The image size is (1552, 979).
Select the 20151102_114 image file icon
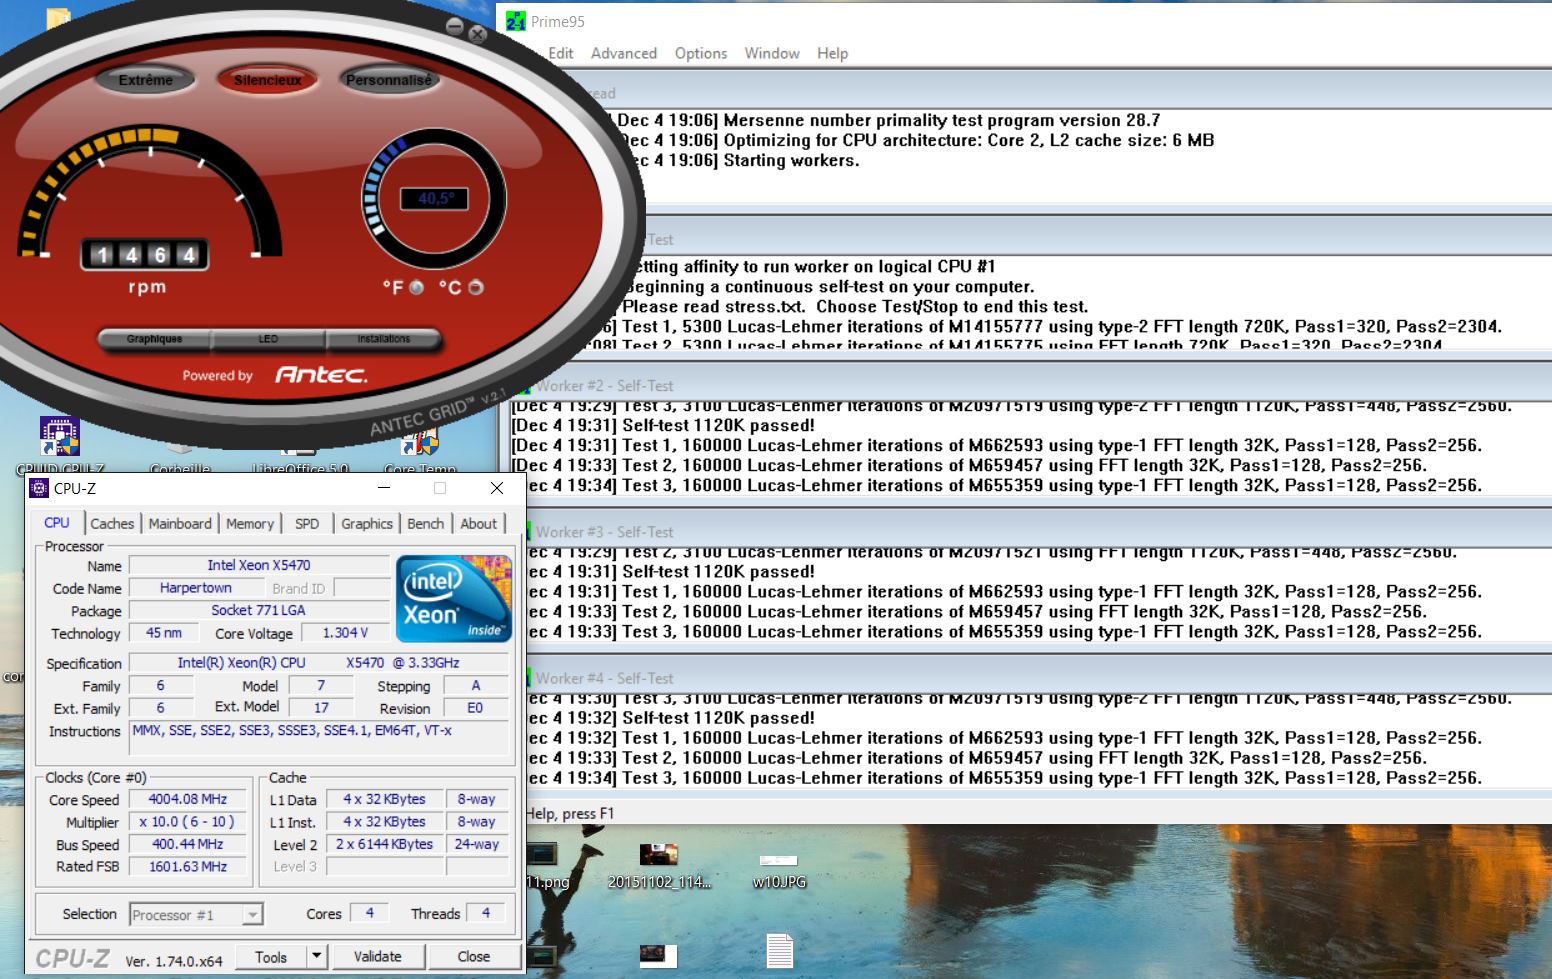658,856
